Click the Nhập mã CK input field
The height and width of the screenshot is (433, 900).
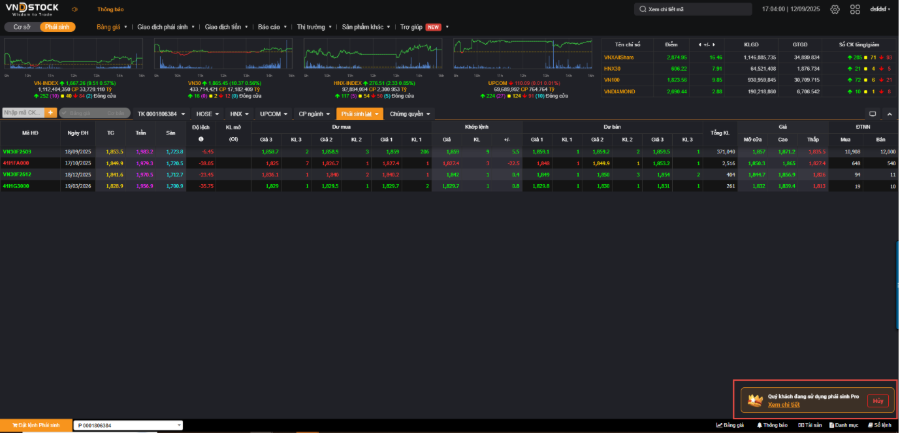24,113
